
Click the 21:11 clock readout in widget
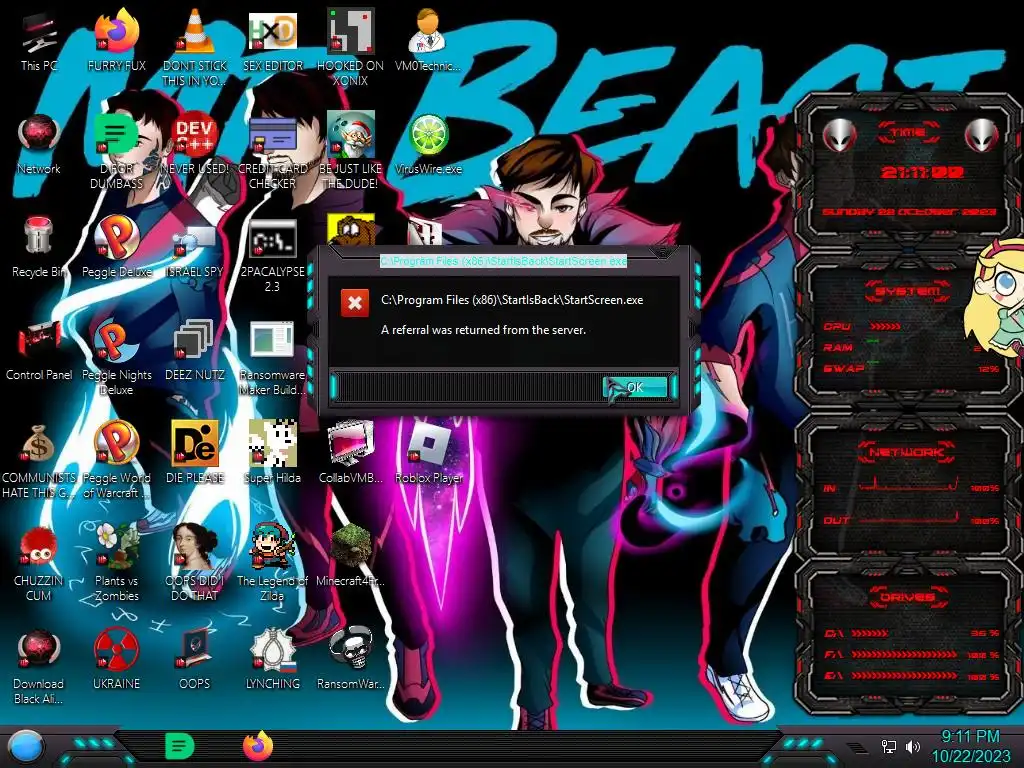tap(922, 173)
